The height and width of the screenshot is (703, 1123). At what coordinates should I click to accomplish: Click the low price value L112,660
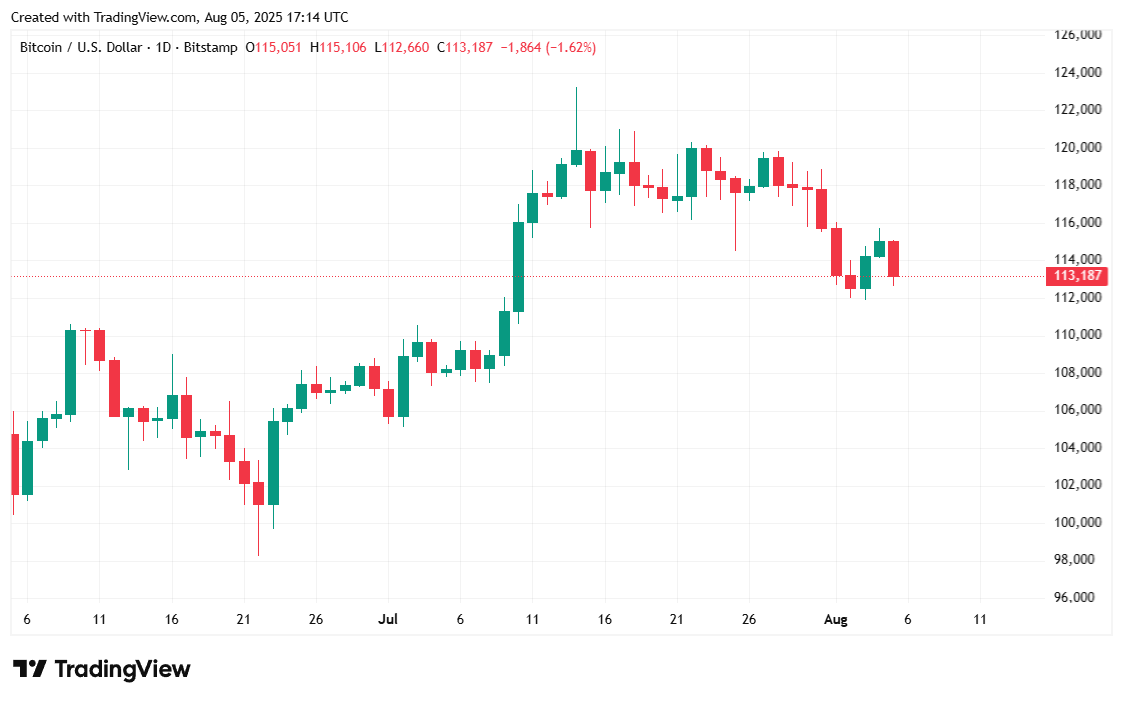coord(402,47)
